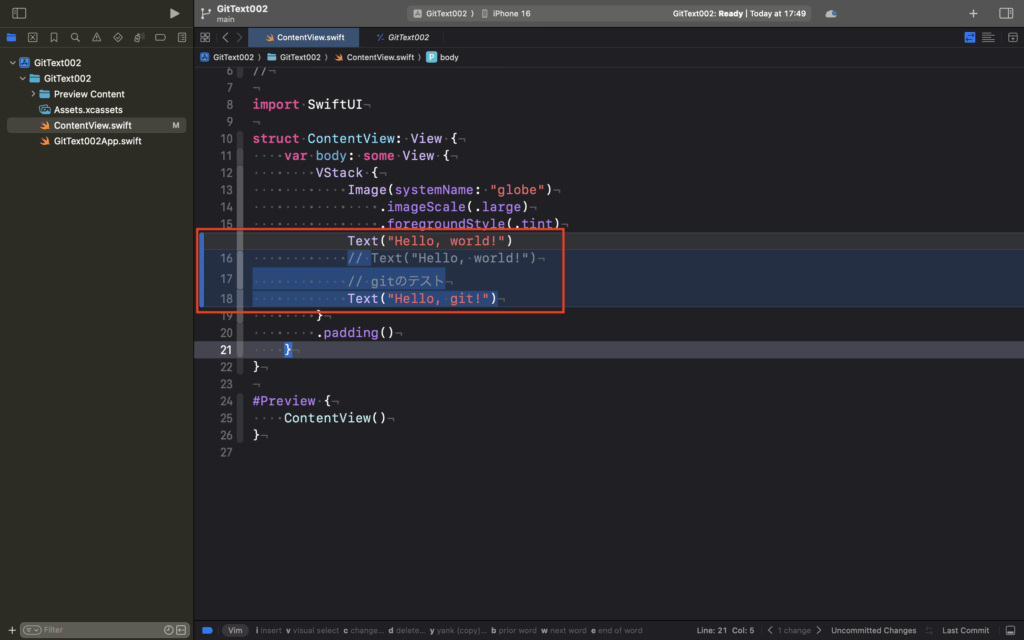
Task: Add a new editor pane
Action: 1012,37
